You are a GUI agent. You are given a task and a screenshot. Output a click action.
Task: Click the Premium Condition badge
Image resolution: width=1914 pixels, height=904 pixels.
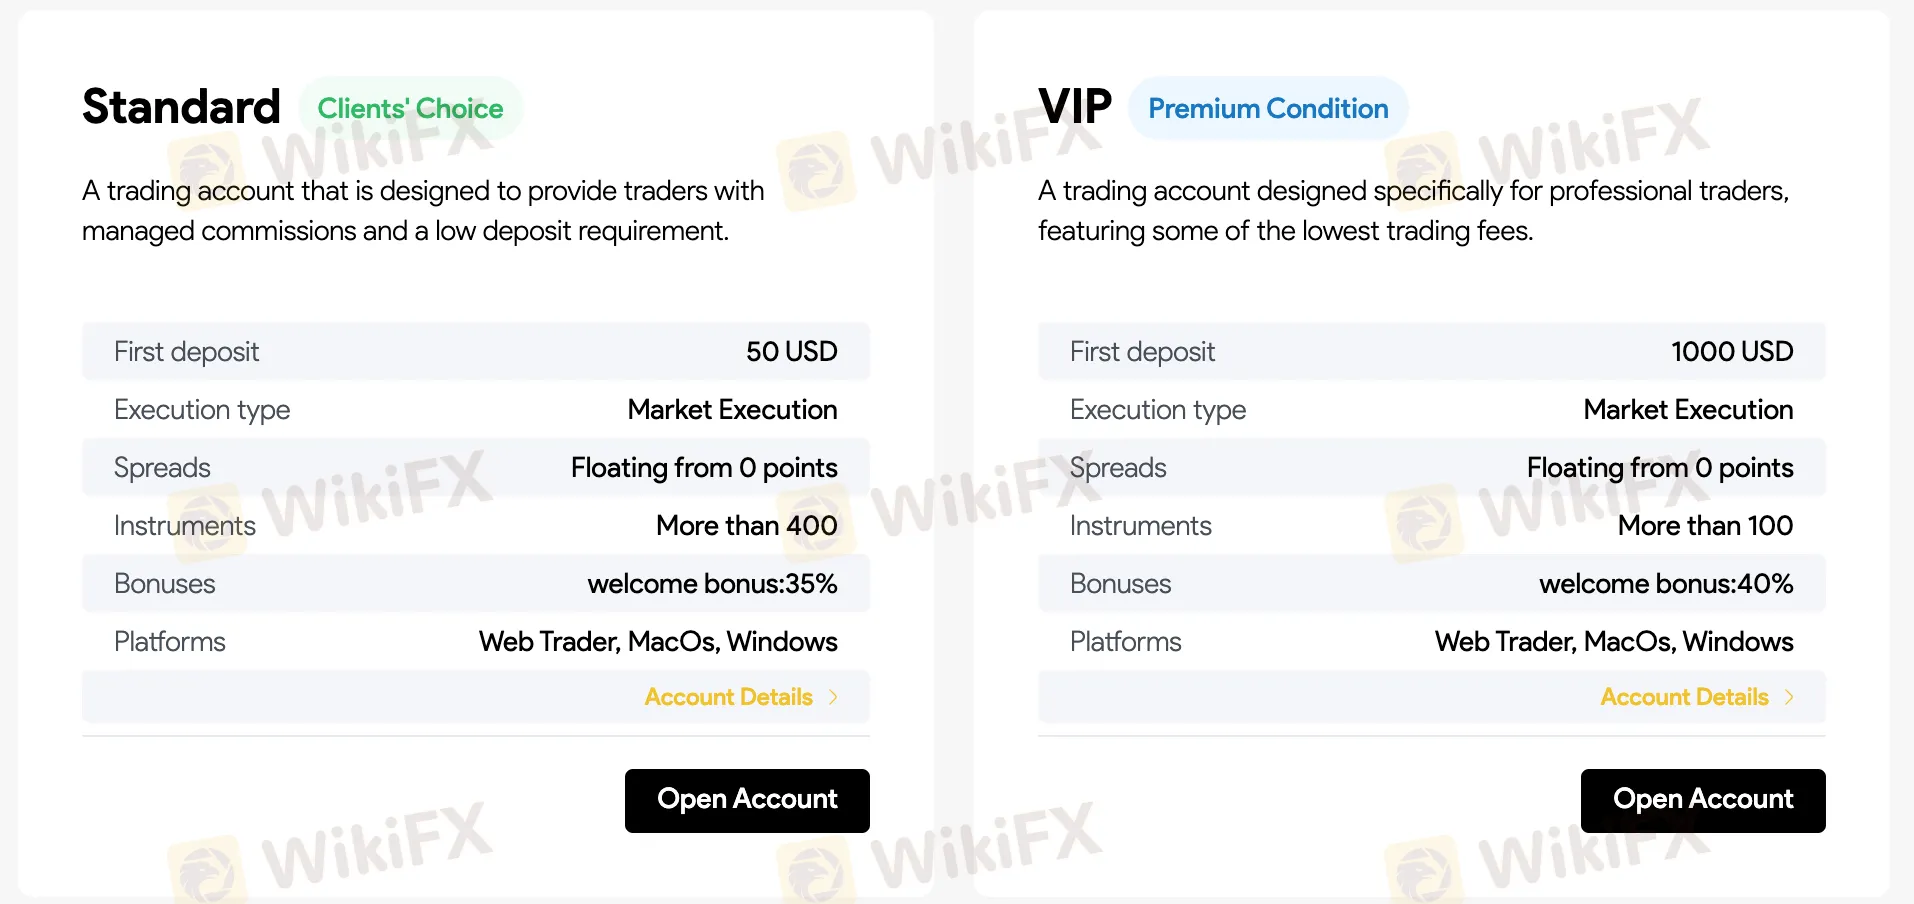[1267, 108]
